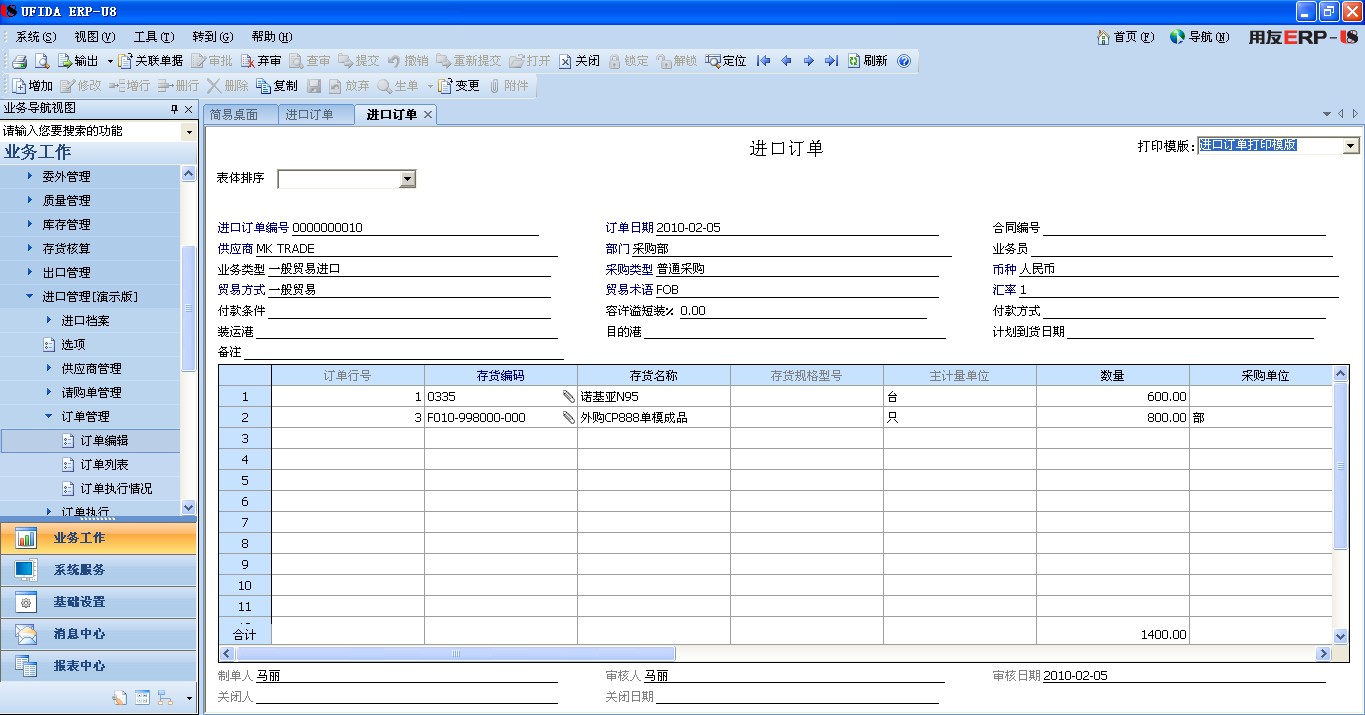Image resolution: width=1365 pixels, height=715 pixels.
Task: Click the 消息中心 panel button
Action: click(x=98, y=634)
